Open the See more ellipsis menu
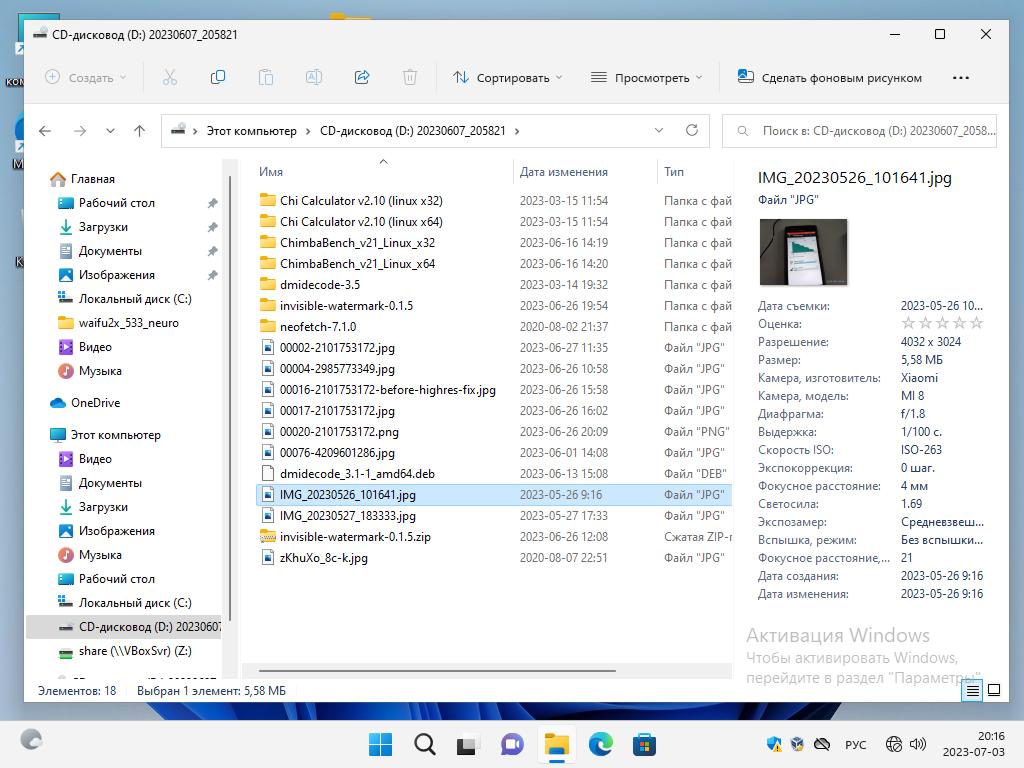Viewport: 1024px width, 768px height. [x=961, y=77]
